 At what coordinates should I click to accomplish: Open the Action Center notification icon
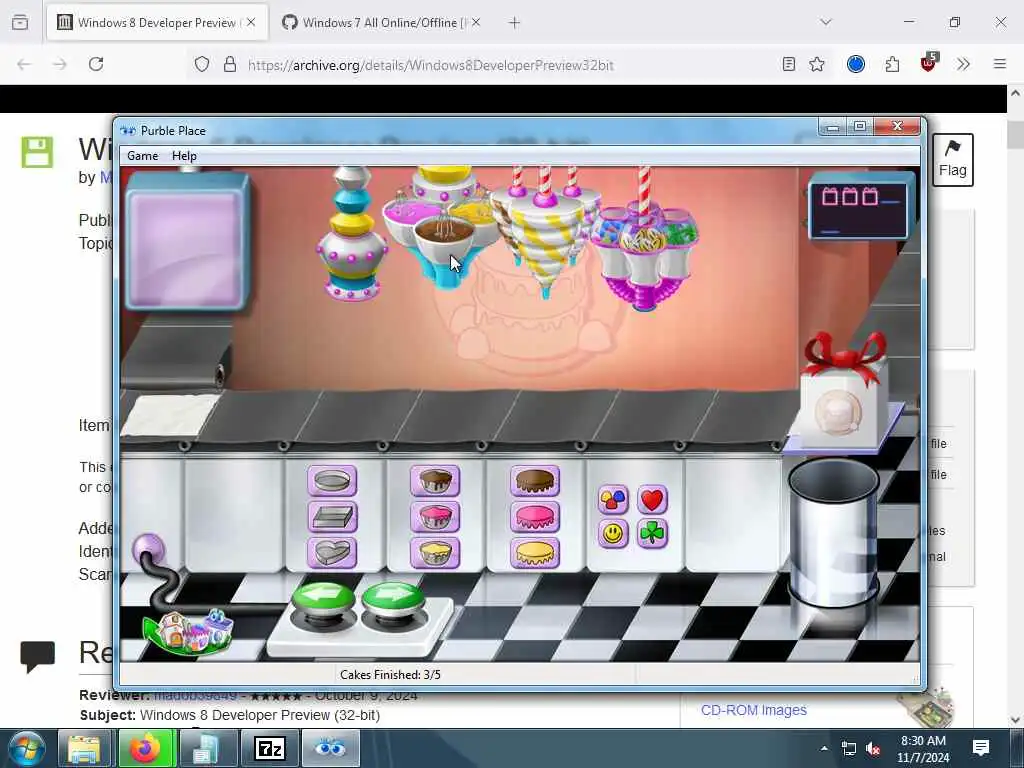980,748
